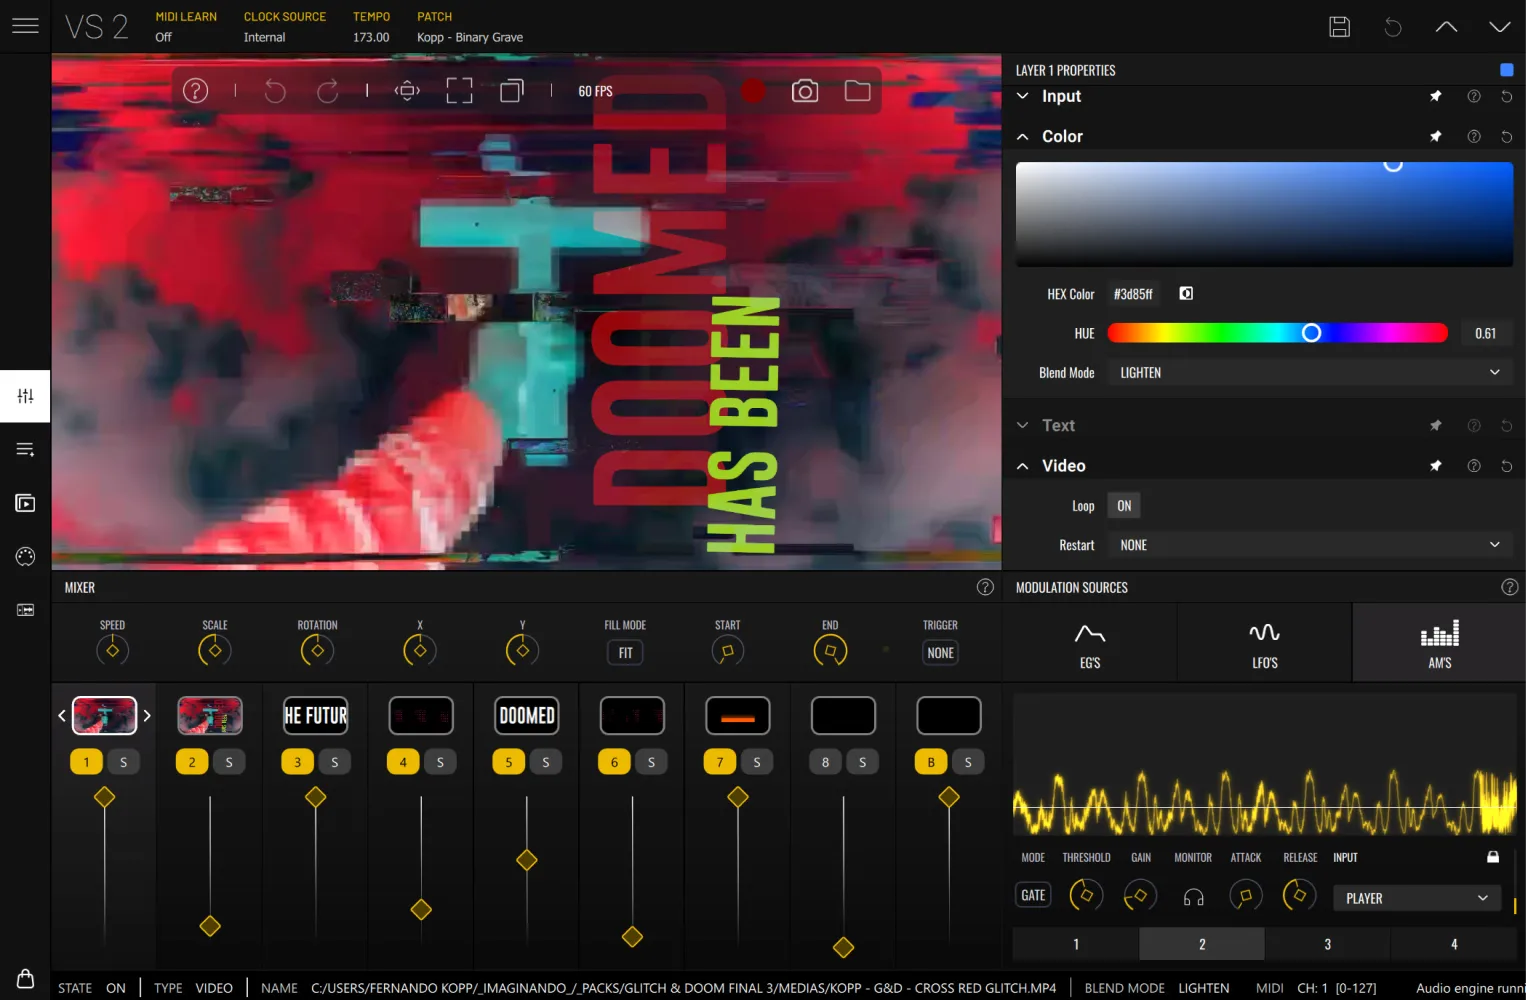Screen dimensions: 1526x1000
Task: Save the current patch
Action: (x=1340, y=27)
